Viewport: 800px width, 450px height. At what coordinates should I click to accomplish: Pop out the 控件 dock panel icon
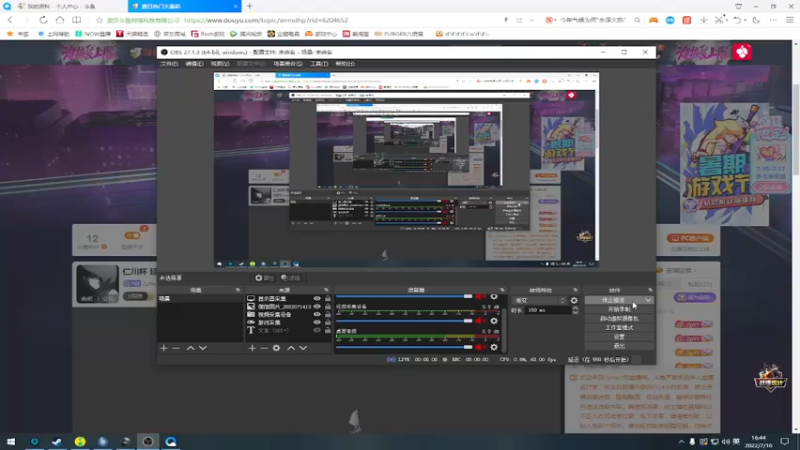[650, 290]
